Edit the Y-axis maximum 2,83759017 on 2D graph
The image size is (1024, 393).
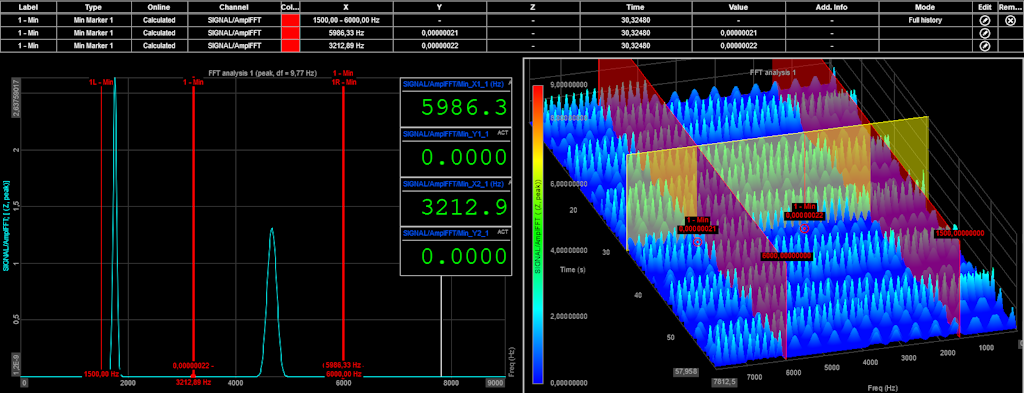[16, 99]
